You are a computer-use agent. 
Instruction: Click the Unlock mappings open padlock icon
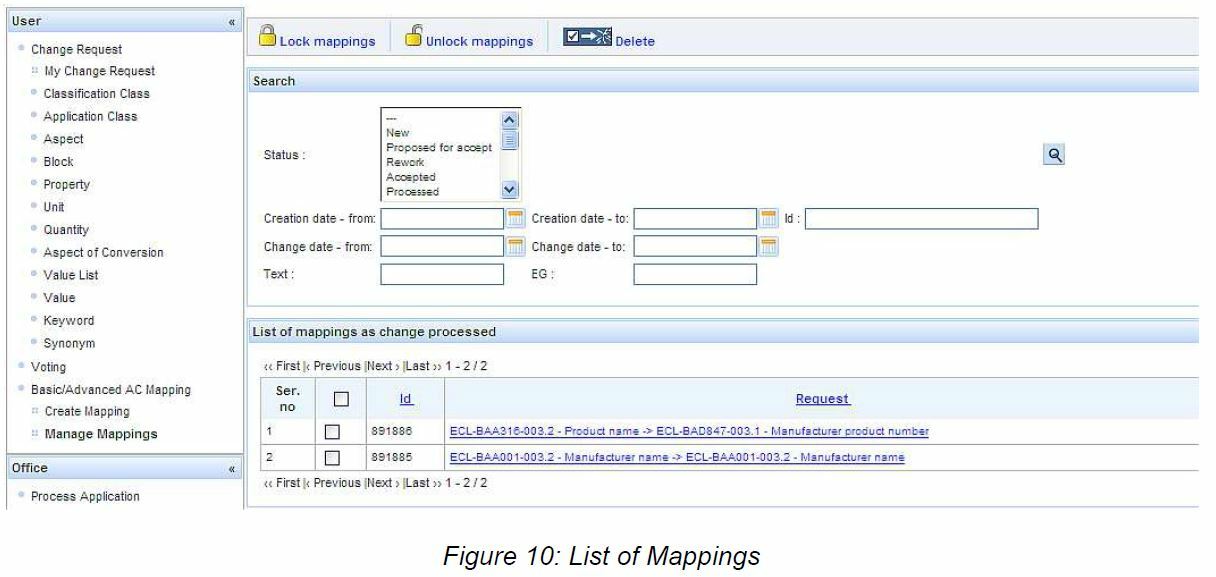(x=413, y=37)
